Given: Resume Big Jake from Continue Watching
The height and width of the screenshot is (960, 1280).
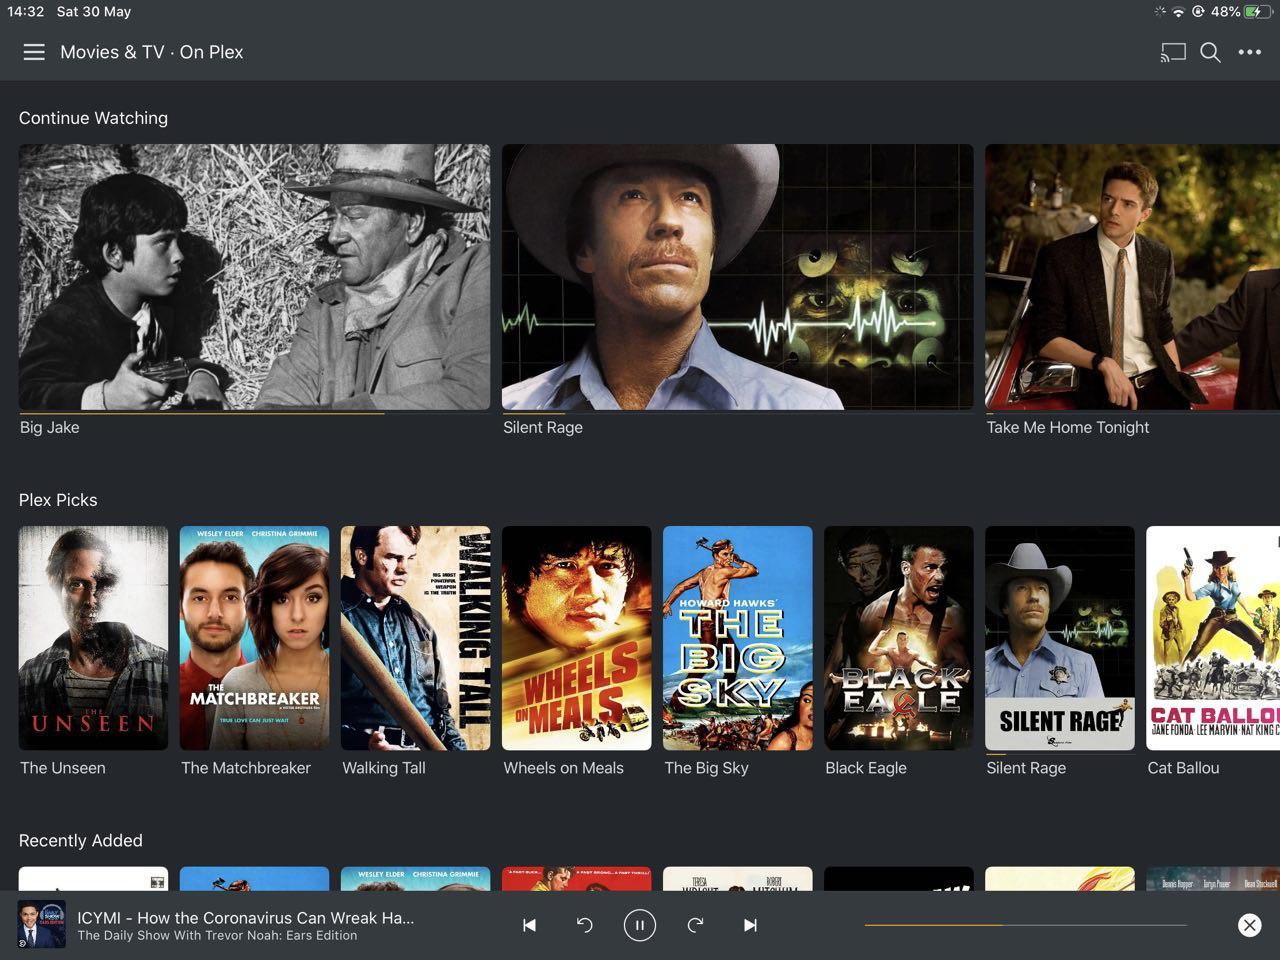Looking at the screenshot, I should pos(255,277).
